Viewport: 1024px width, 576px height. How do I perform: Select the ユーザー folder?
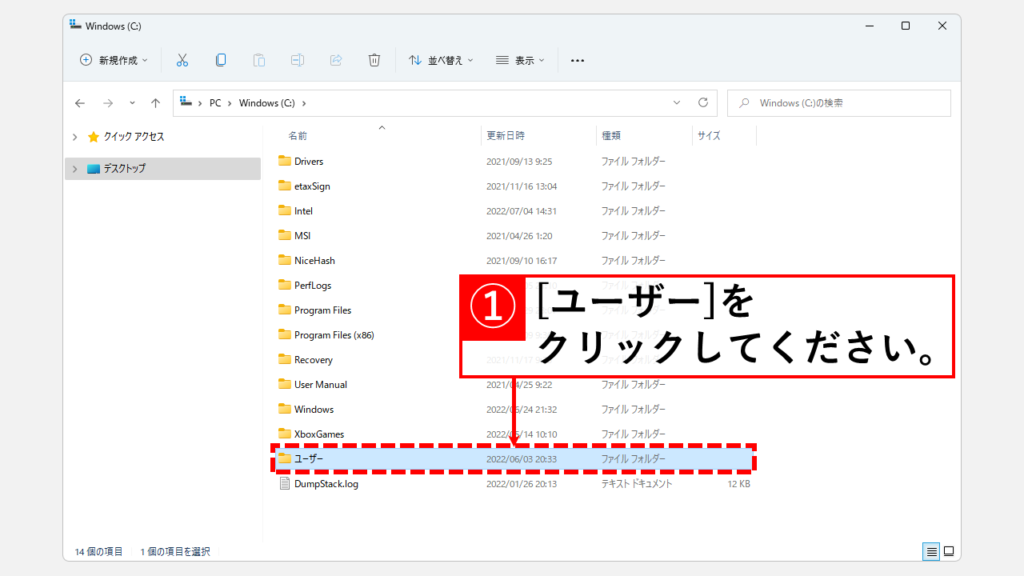[309, 458]
